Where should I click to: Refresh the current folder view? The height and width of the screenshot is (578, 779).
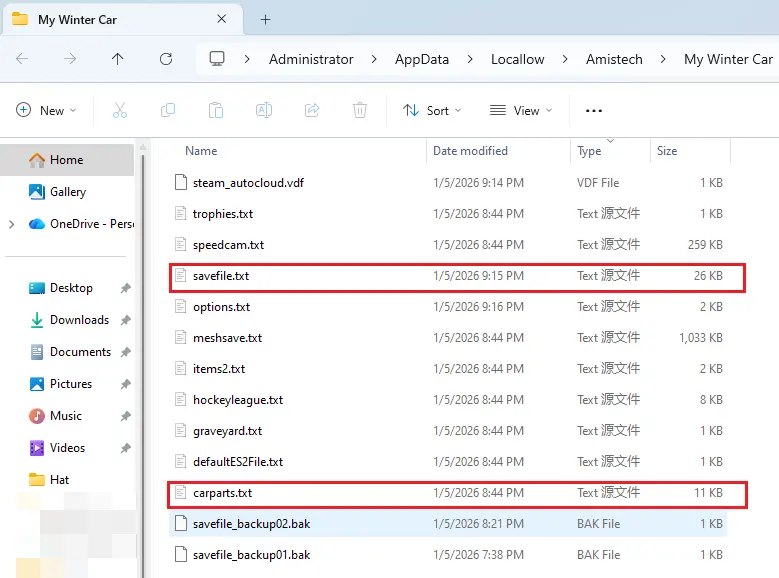click(166, 59)
